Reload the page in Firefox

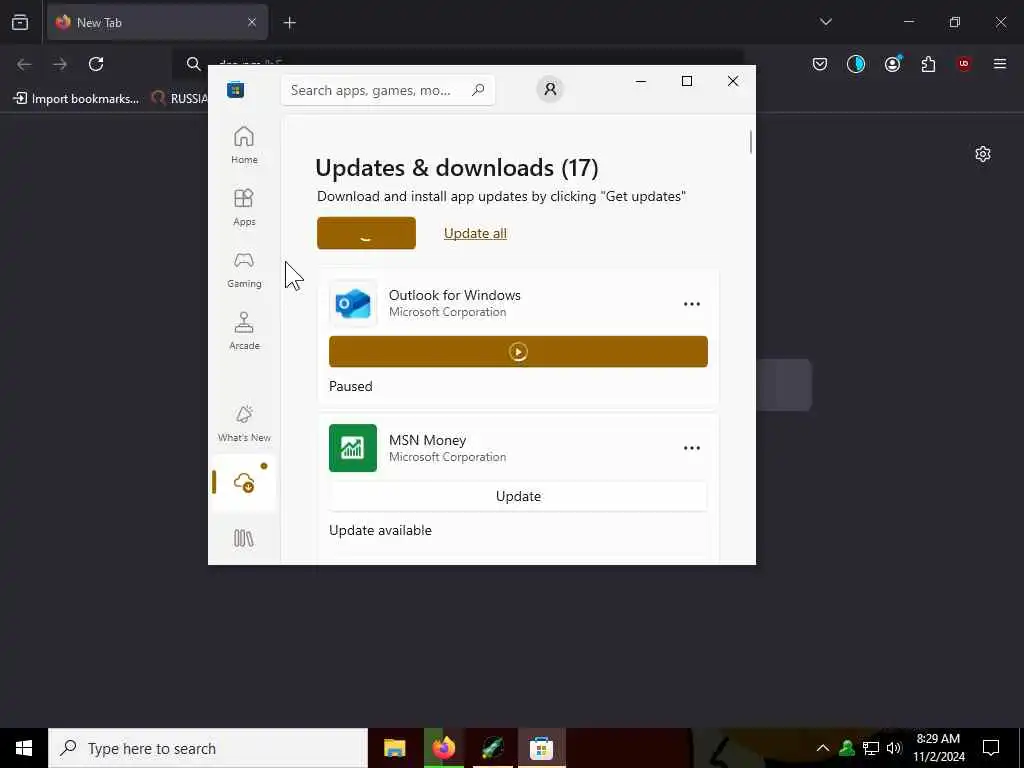pyautogui.click(x=96, y=64)
